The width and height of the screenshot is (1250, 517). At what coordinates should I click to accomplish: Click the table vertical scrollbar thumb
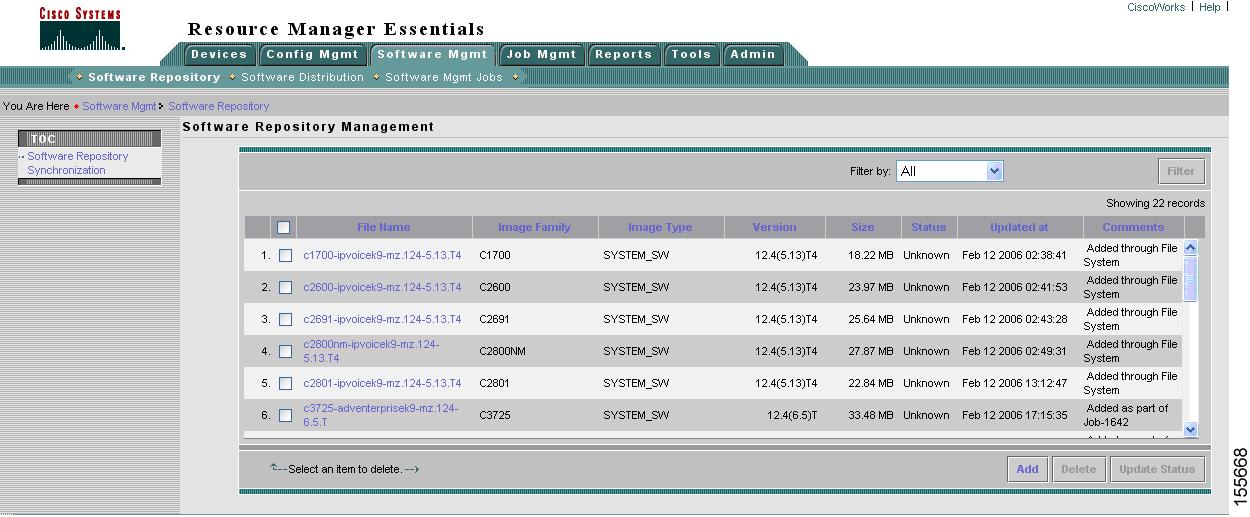coord(1190,277)
